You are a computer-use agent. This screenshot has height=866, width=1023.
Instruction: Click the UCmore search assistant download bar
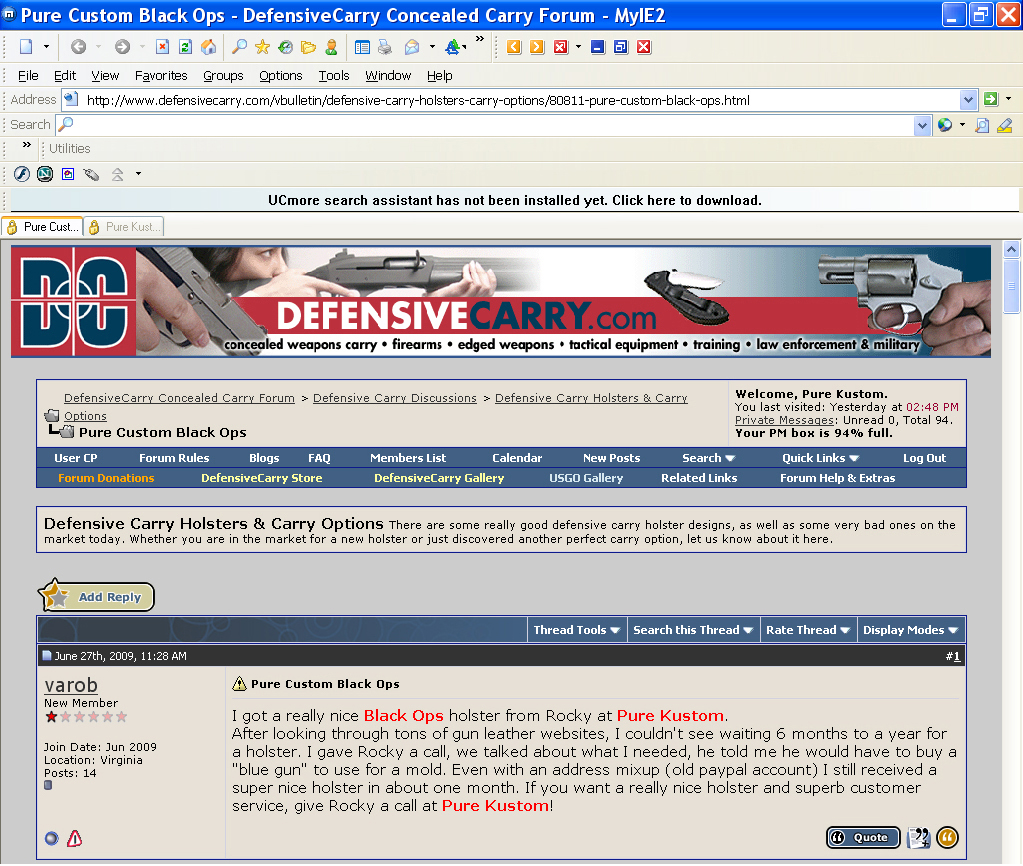click(515, 200)
